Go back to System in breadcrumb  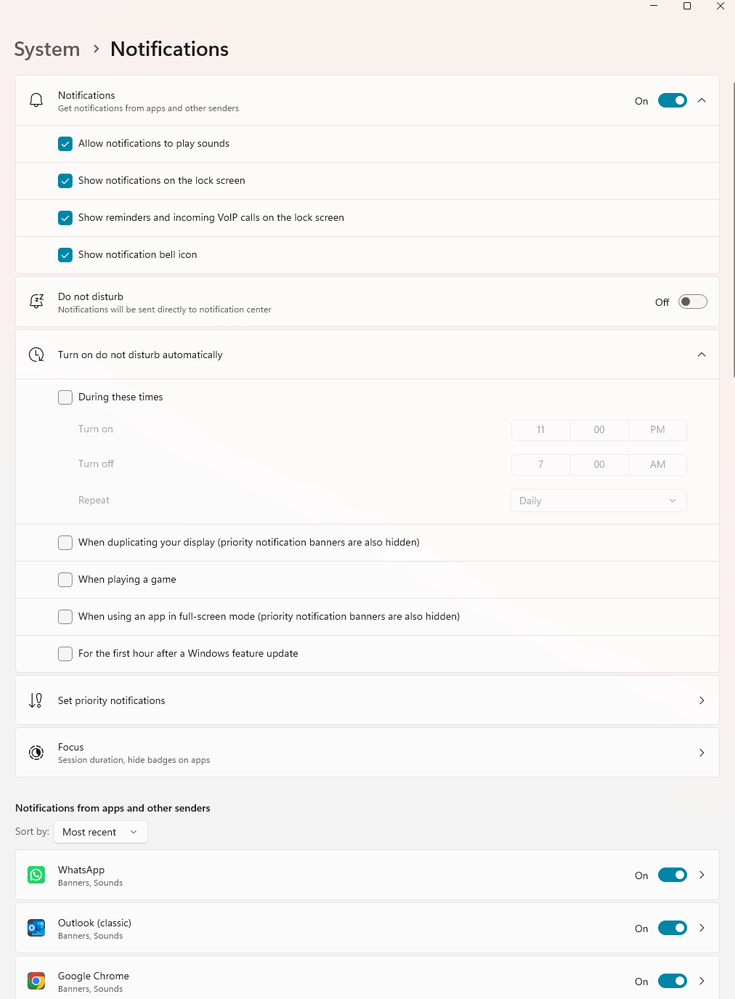coord(47,49)
